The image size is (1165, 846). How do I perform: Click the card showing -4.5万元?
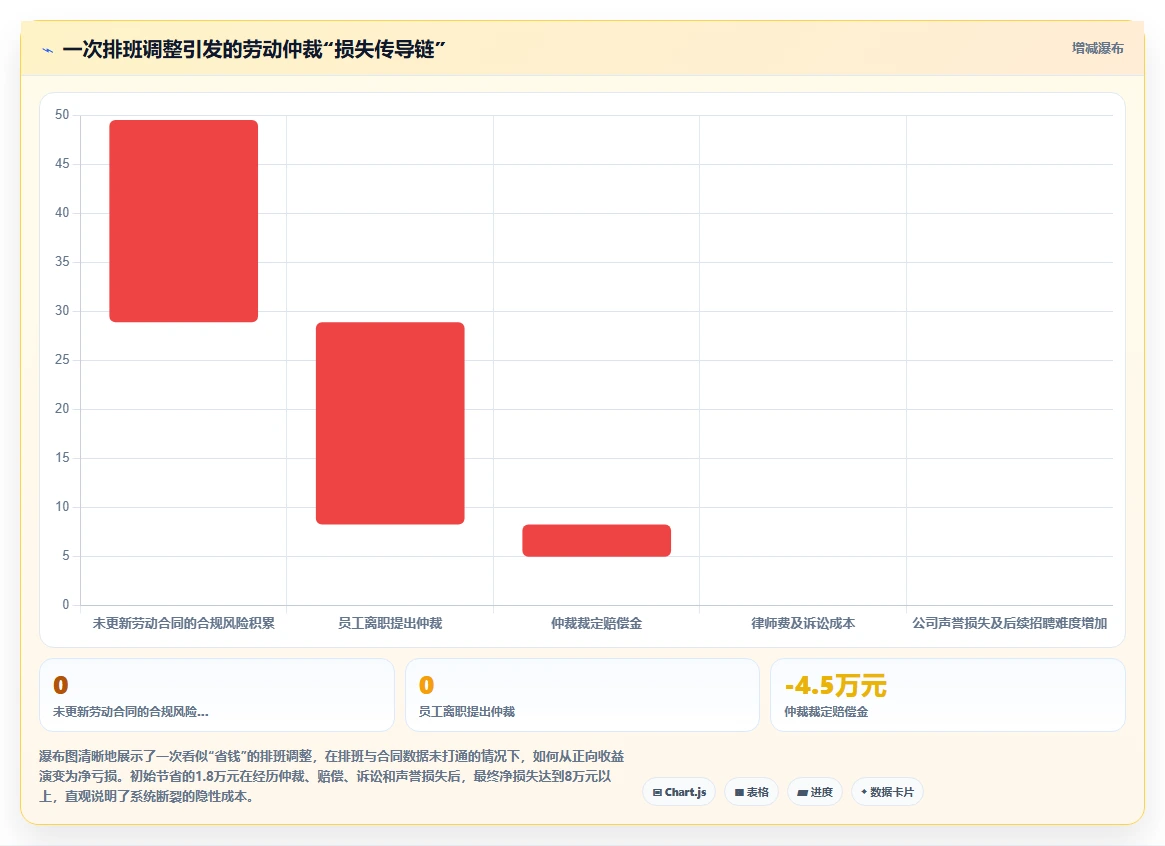[947, 694]
